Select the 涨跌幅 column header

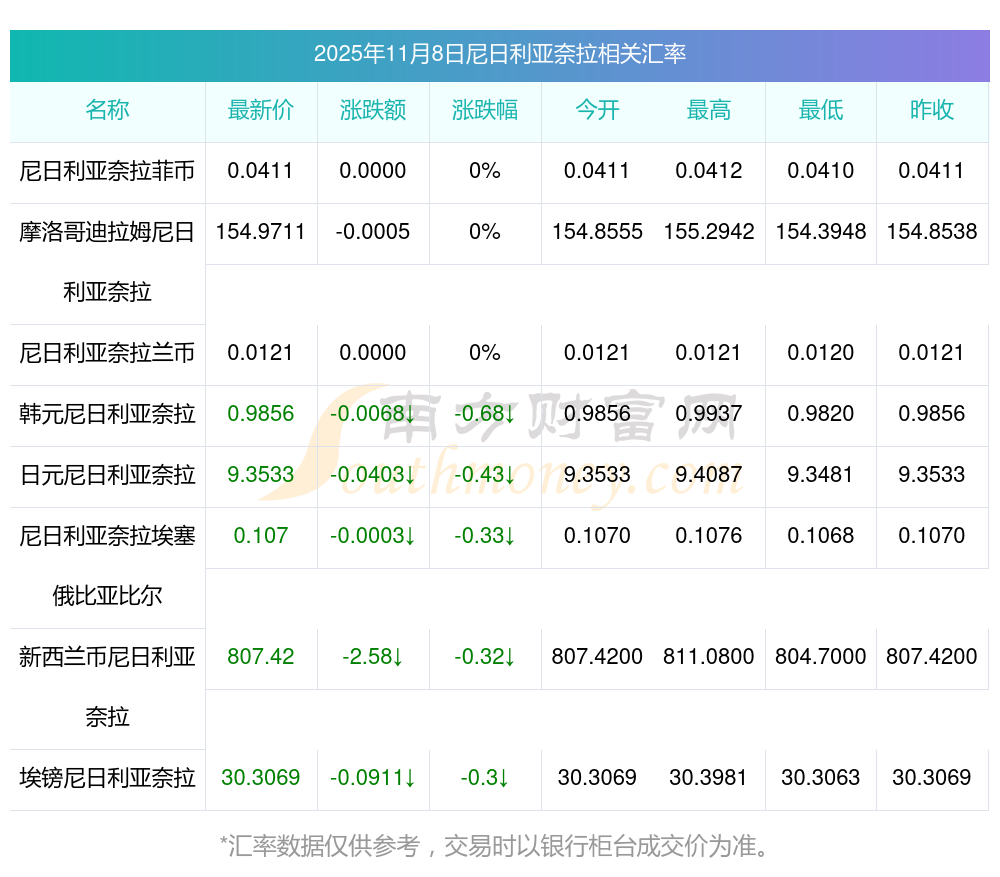tap(485, 111)
